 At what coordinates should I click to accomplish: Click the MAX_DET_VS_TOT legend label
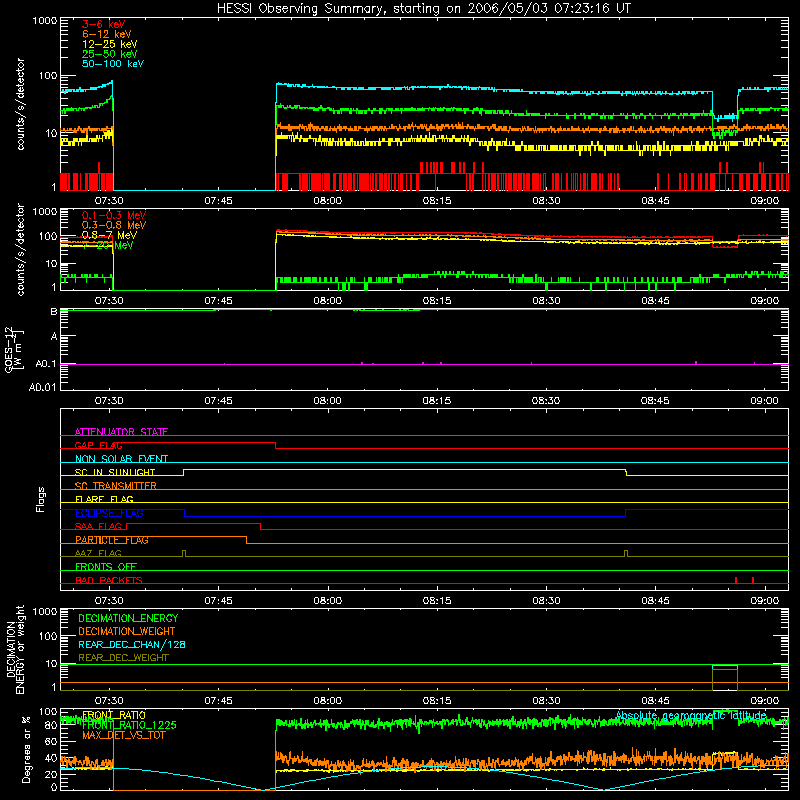(124, 735)
